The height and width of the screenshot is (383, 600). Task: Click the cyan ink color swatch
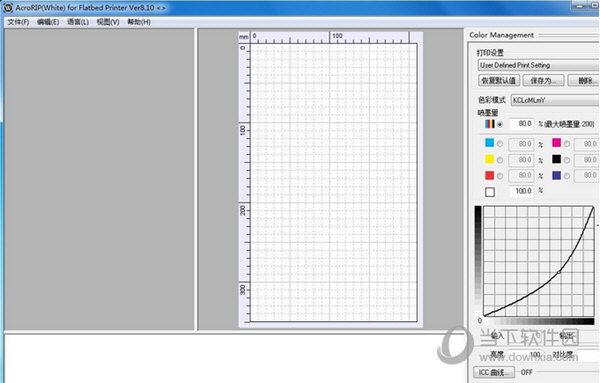coord(489,143)
